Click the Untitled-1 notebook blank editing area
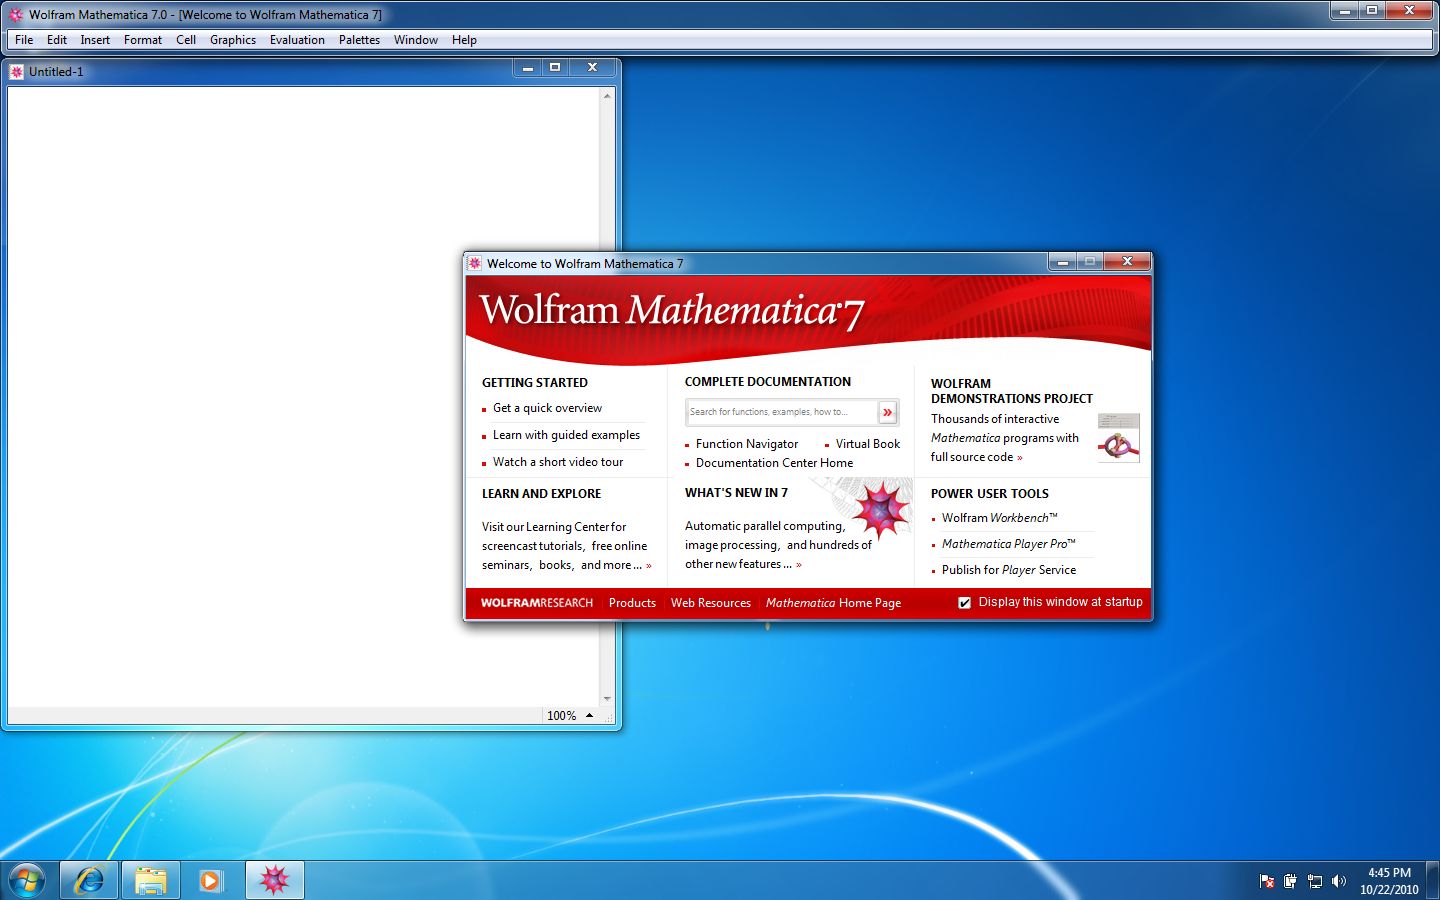This screenshot has height=900, width=1440. [x=303, y=397]
